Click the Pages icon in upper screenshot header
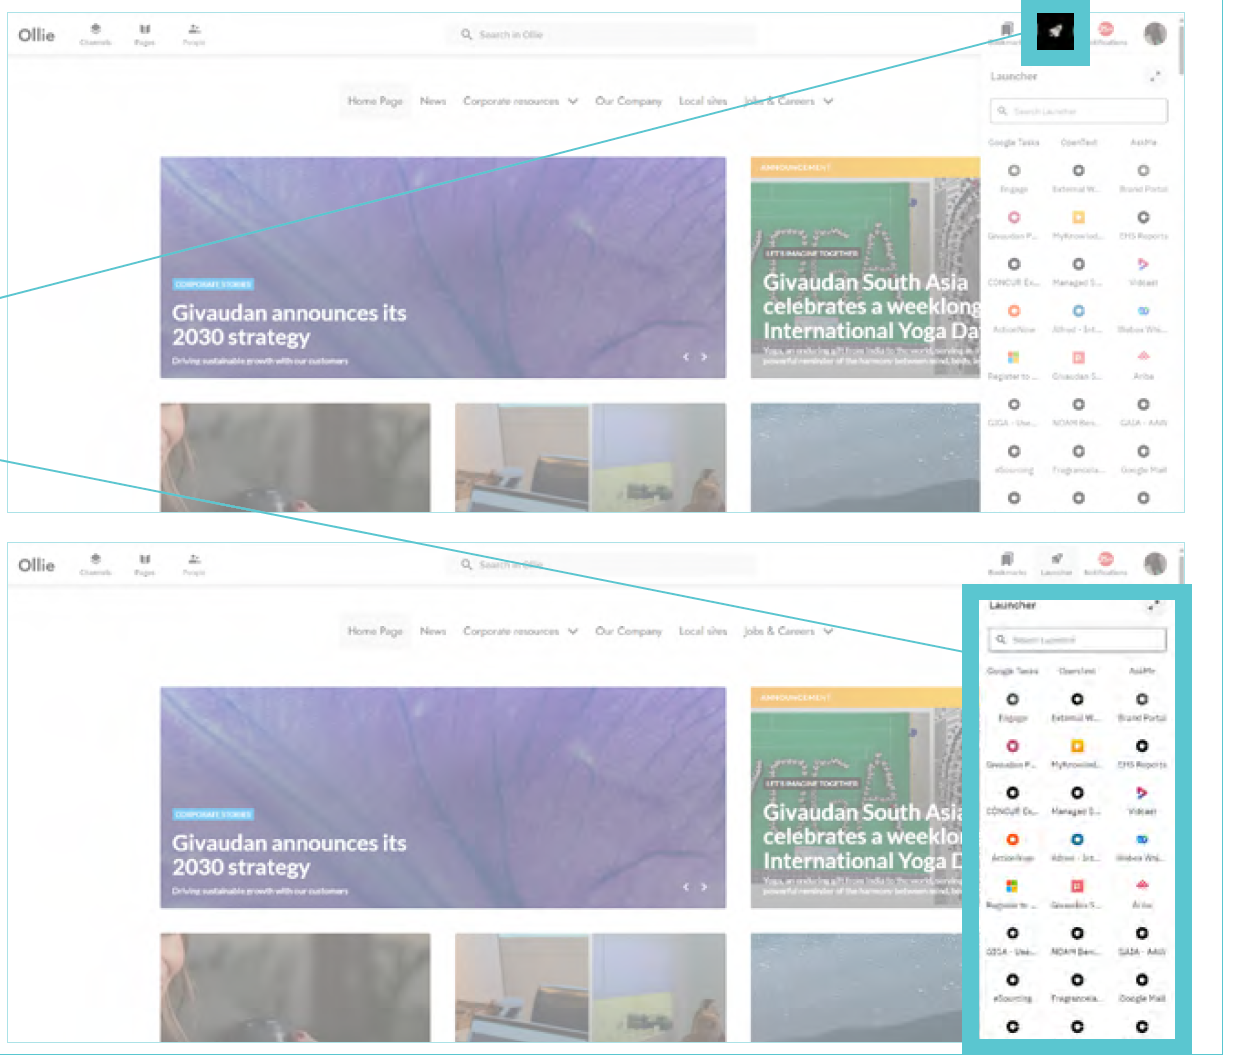The width and height of the screenshot is (1236, 1060). pyautogui.click(x=145, y=33)
